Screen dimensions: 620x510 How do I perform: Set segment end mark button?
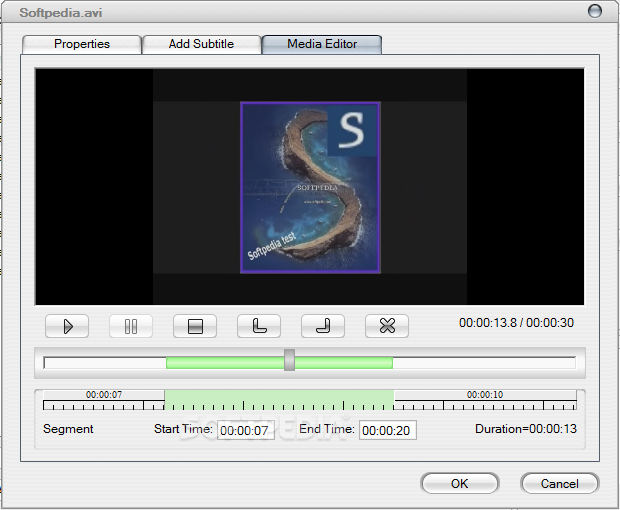coord(323,326)
